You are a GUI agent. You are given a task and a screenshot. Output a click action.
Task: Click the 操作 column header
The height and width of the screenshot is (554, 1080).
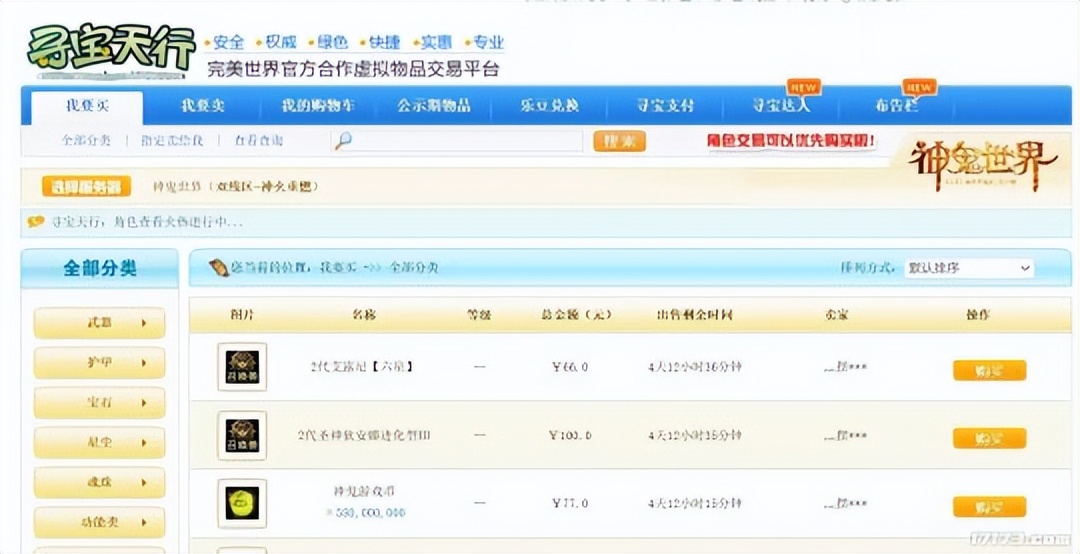pyautogui.click(x=978, y=315)
